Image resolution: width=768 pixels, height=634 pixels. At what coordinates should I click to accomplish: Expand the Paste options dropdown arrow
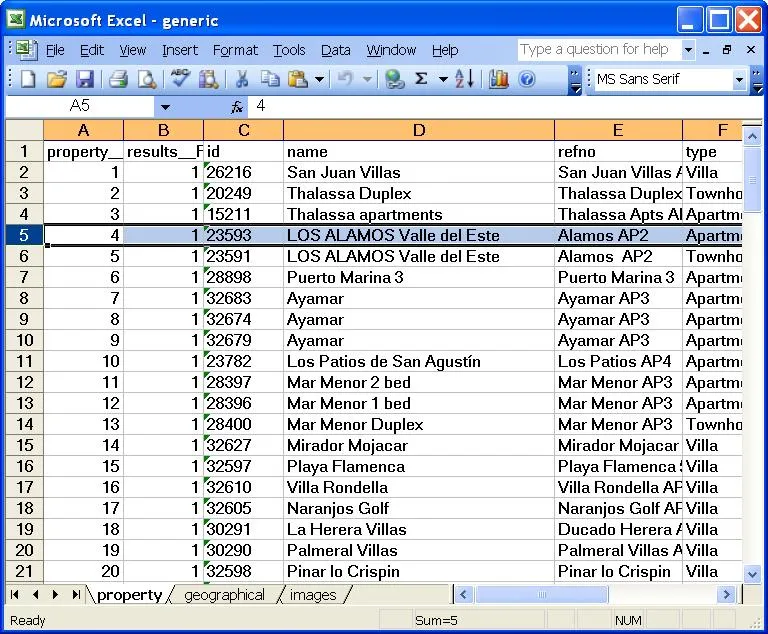tap(319, 79)
